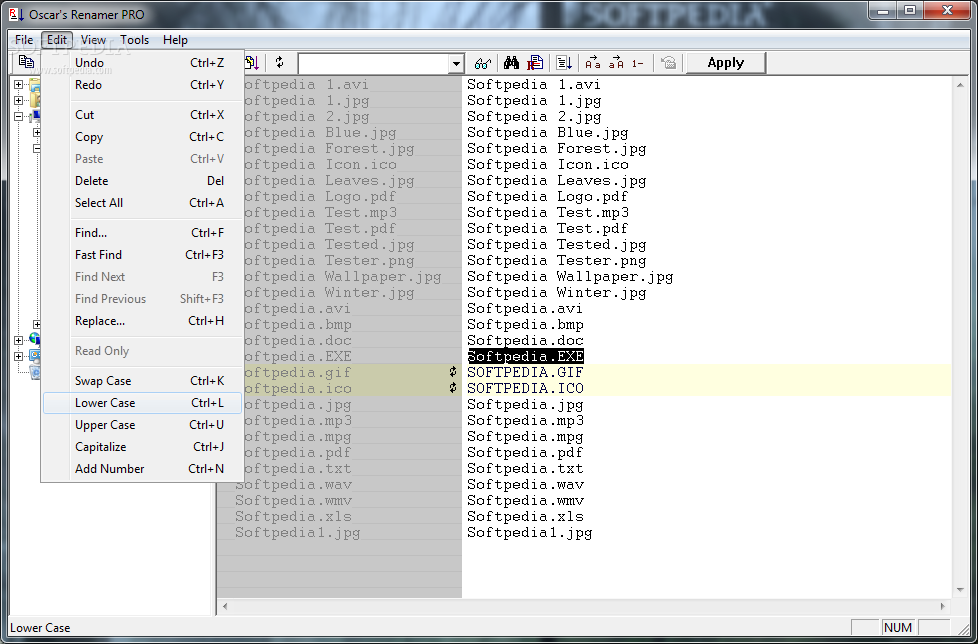978x644 pixels.
Task: Choose Undo from the Edit menu
Action: coord(142,63)
